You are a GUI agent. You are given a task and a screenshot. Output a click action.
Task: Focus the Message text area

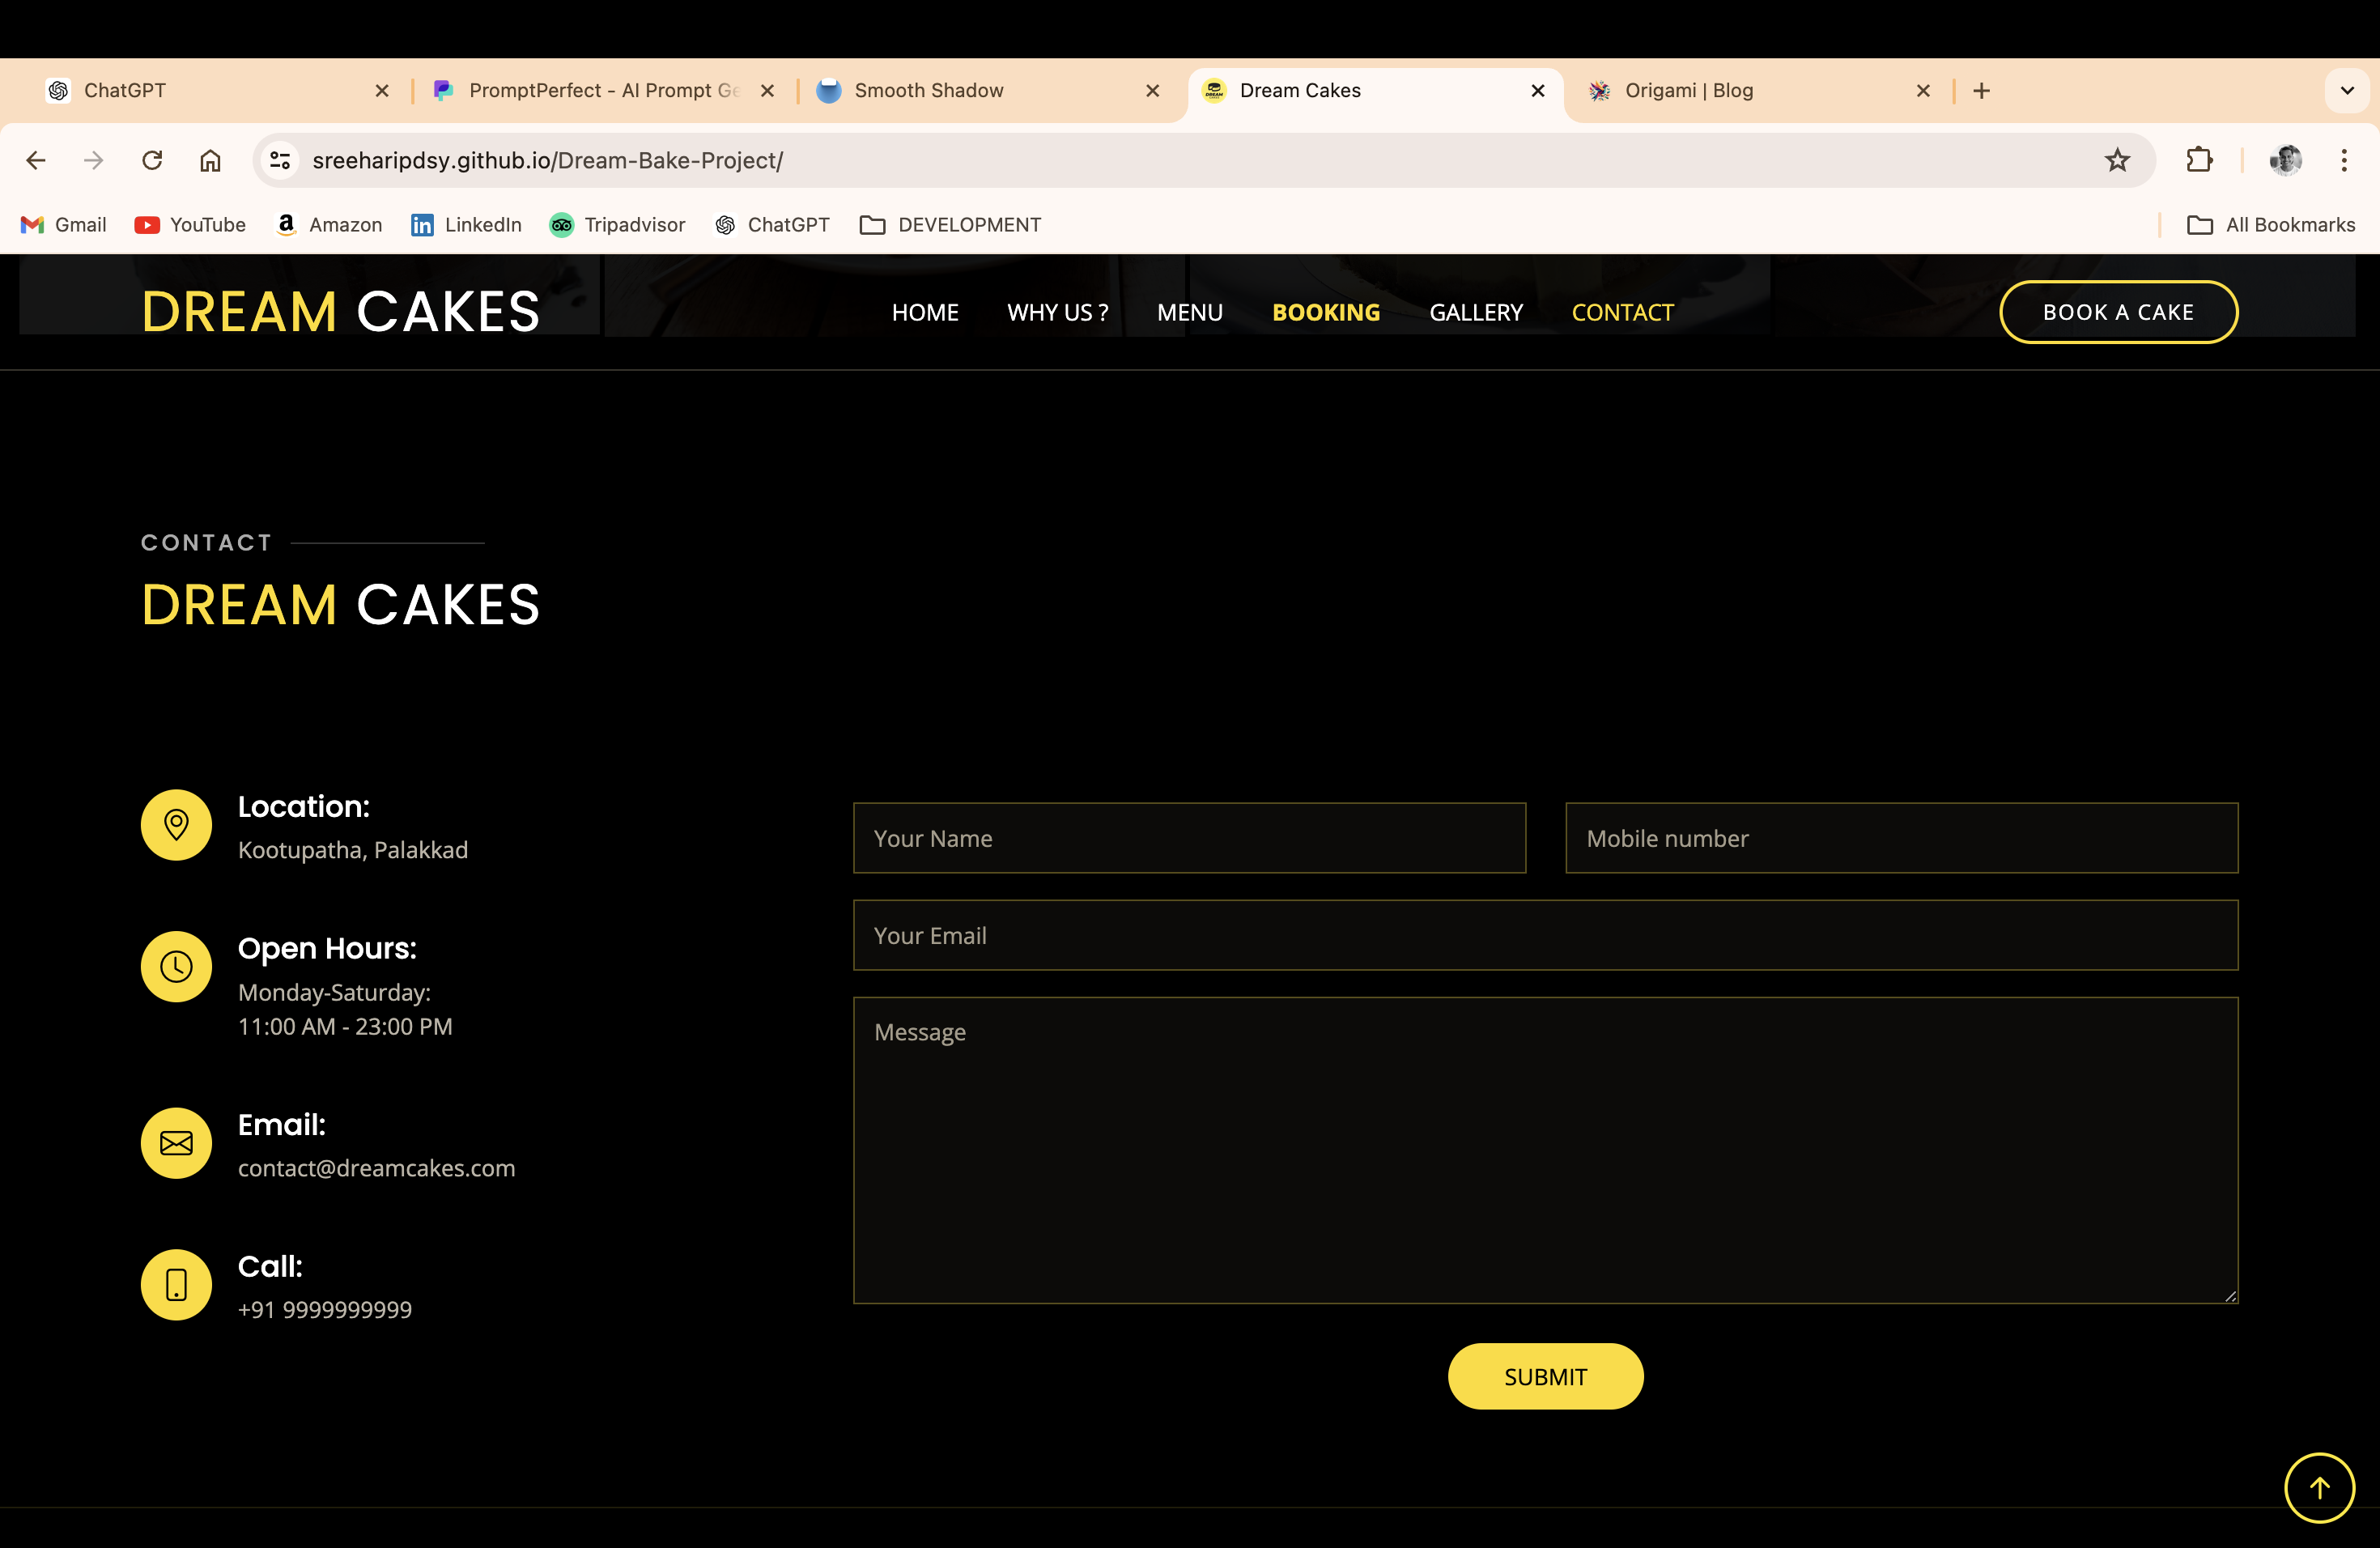coord(1545,1150)
